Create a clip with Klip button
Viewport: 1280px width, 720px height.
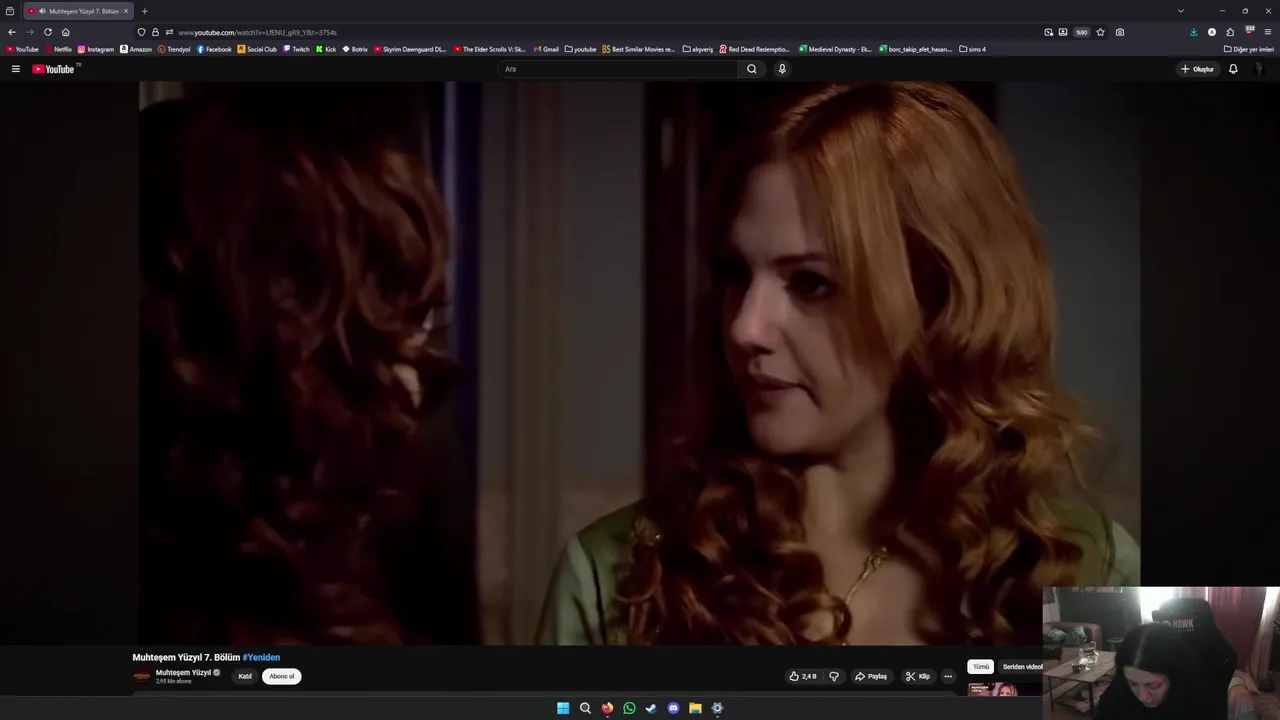click(918, 676)
